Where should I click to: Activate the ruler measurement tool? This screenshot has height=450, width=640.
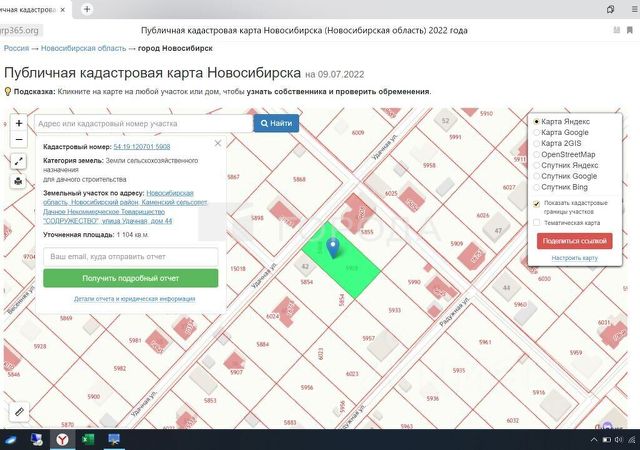[19, 412]
